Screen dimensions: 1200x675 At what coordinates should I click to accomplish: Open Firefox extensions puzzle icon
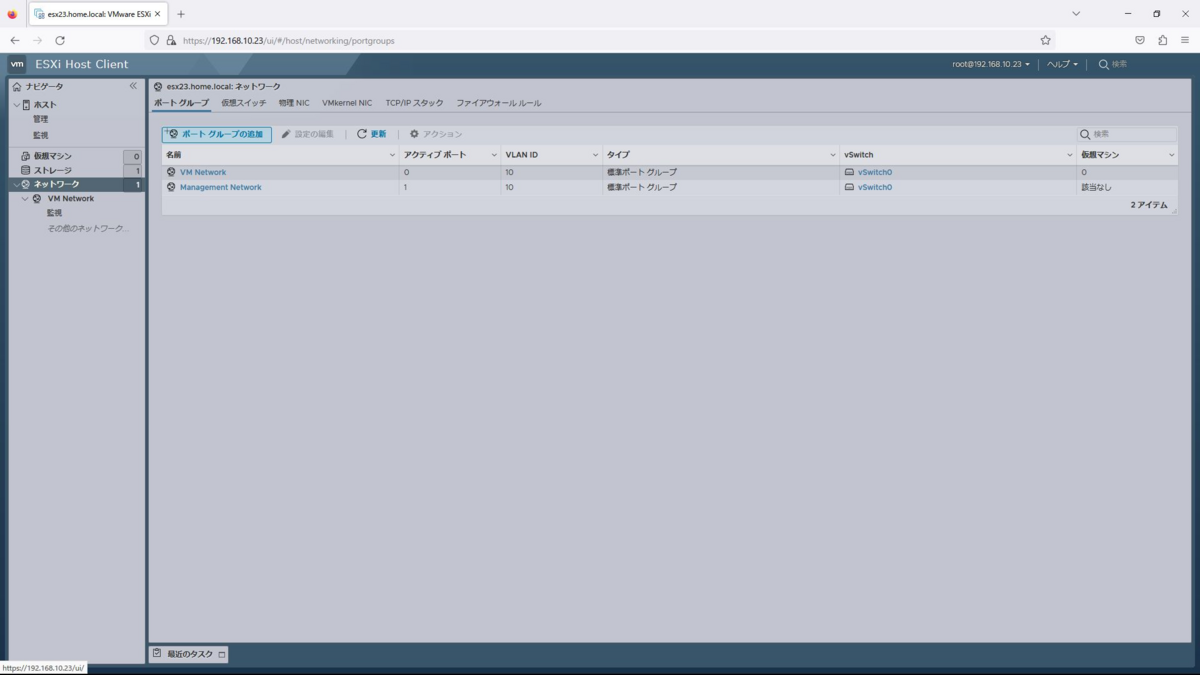click(1162, 40)
